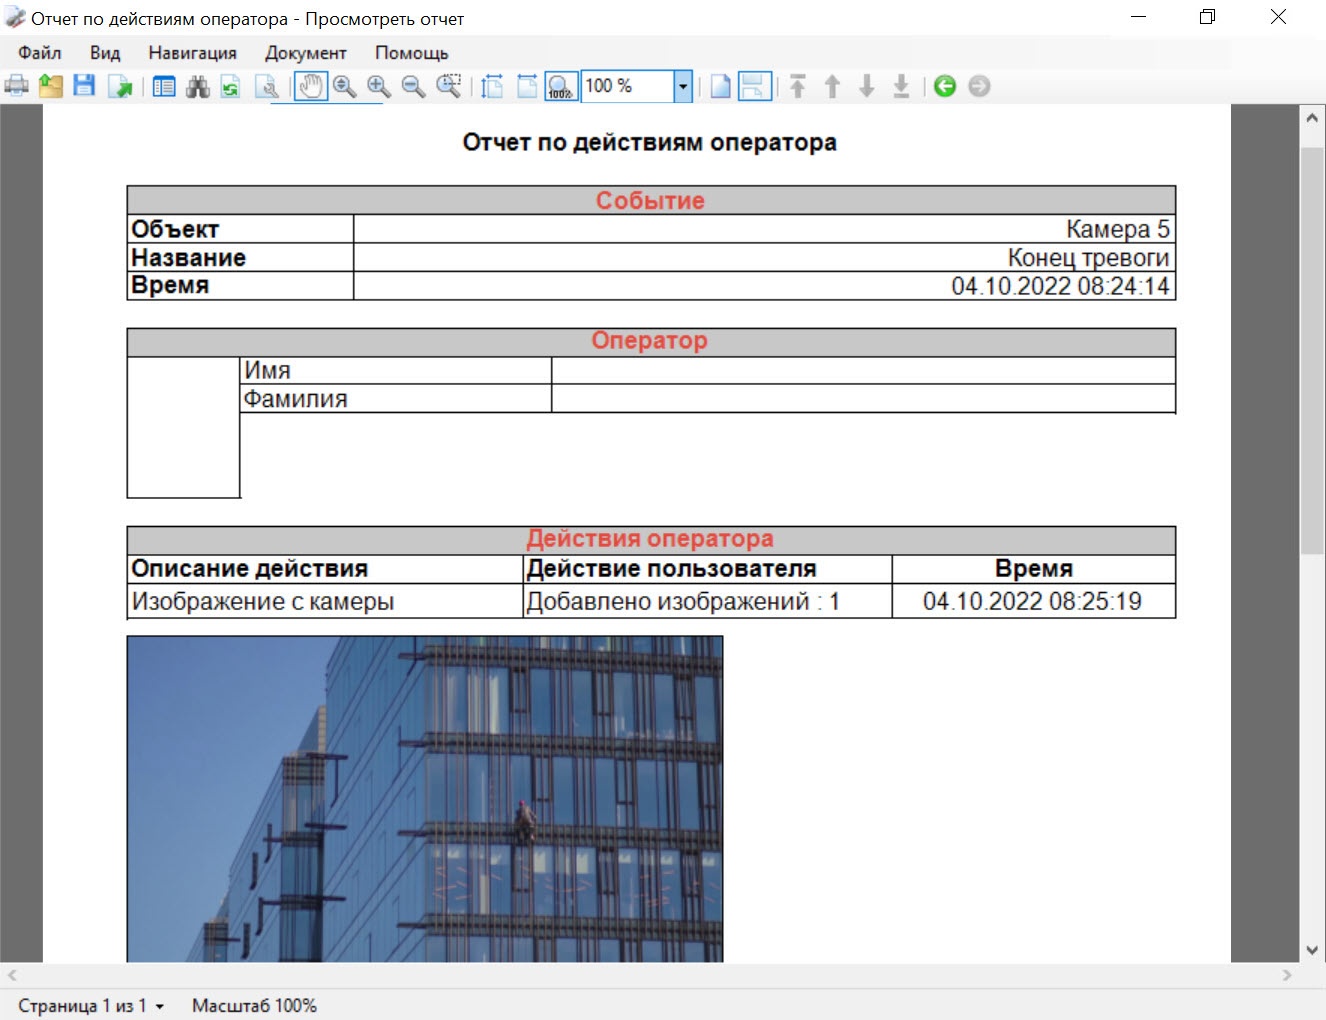Click the 'Масштаб 100%' status bar label

coord(254,1006)
